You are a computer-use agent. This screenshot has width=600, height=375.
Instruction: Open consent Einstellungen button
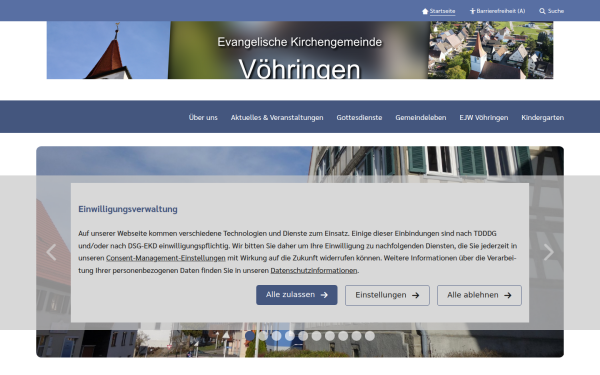coord(387,295)
